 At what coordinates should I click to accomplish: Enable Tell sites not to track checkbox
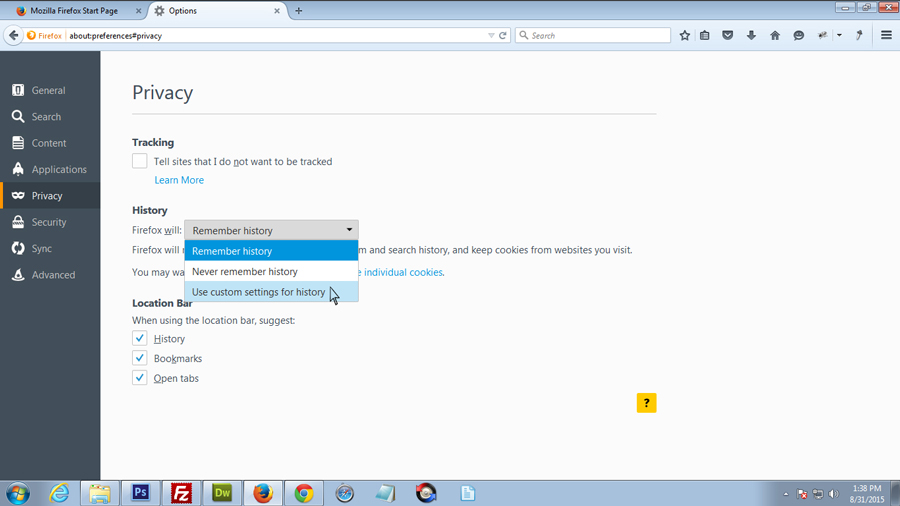tap(139, 161)
